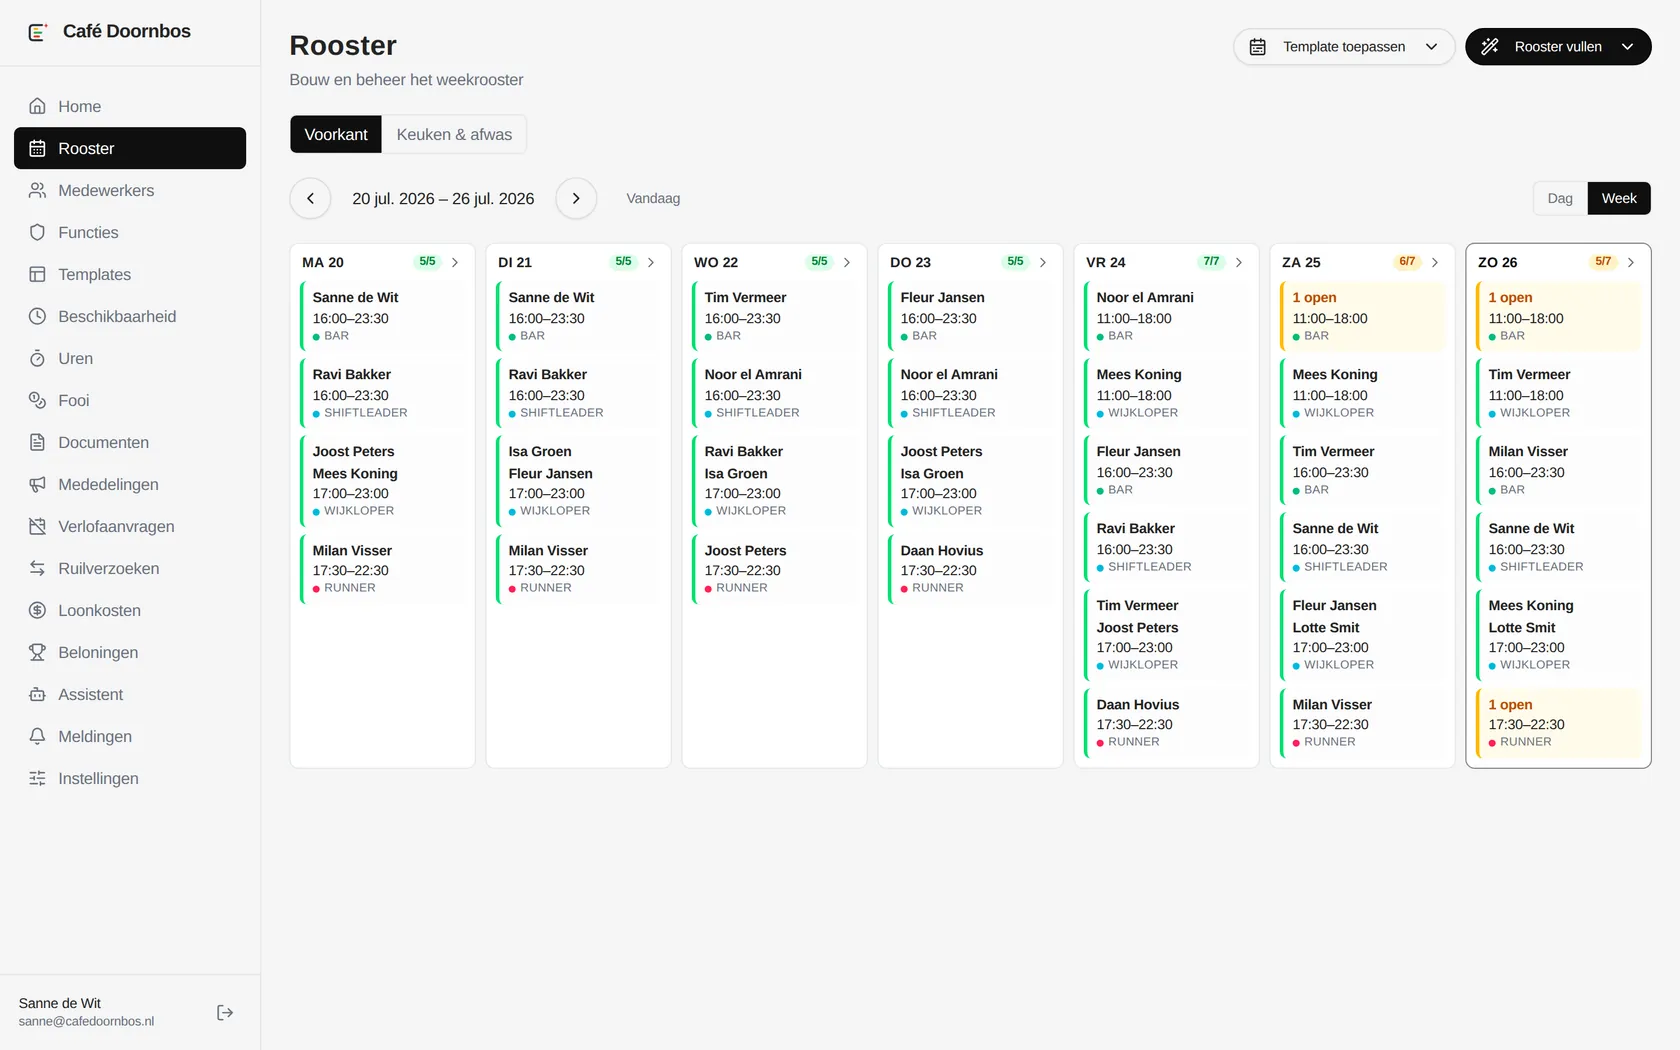
Task: Switch to Week view
Action: click(1619, 198)
